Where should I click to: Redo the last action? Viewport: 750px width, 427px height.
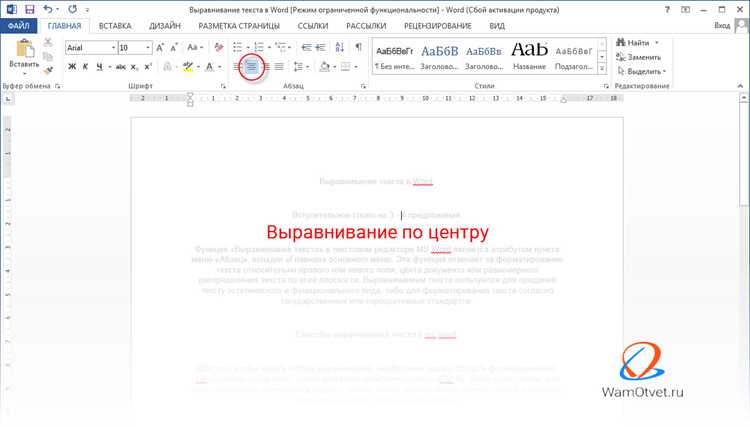point(72,9)
